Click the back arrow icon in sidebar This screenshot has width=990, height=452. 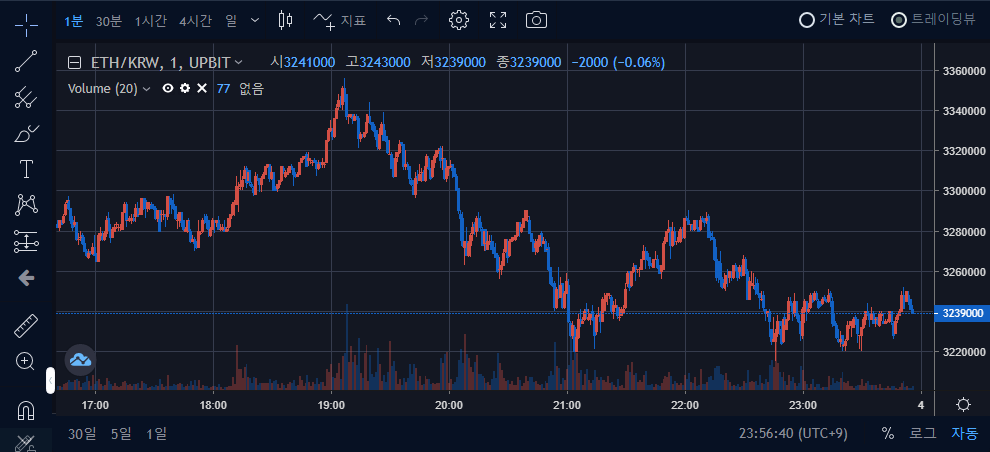click(x=26, y=278)
